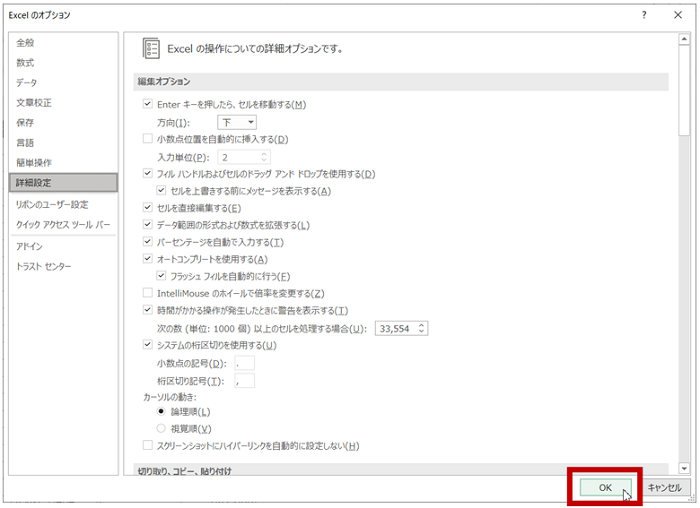Screen dimensions: 700x508
Task: Click the help question mark icon
Action: point(645,15)
